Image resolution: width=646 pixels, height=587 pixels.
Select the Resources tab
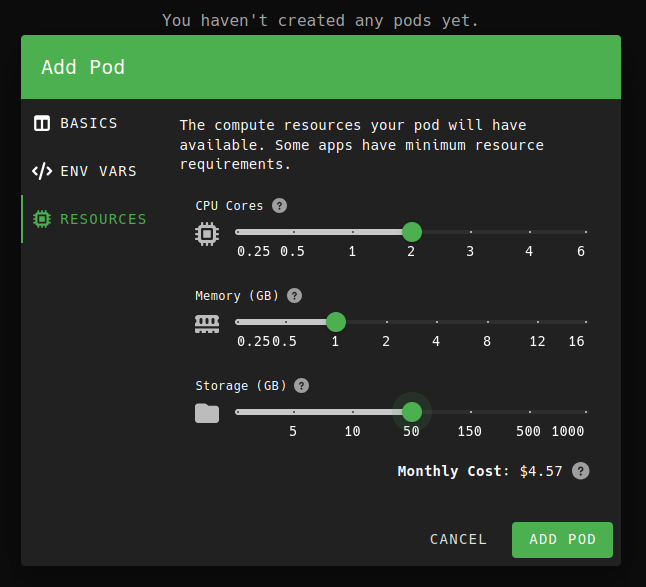(x=102, y=219)
